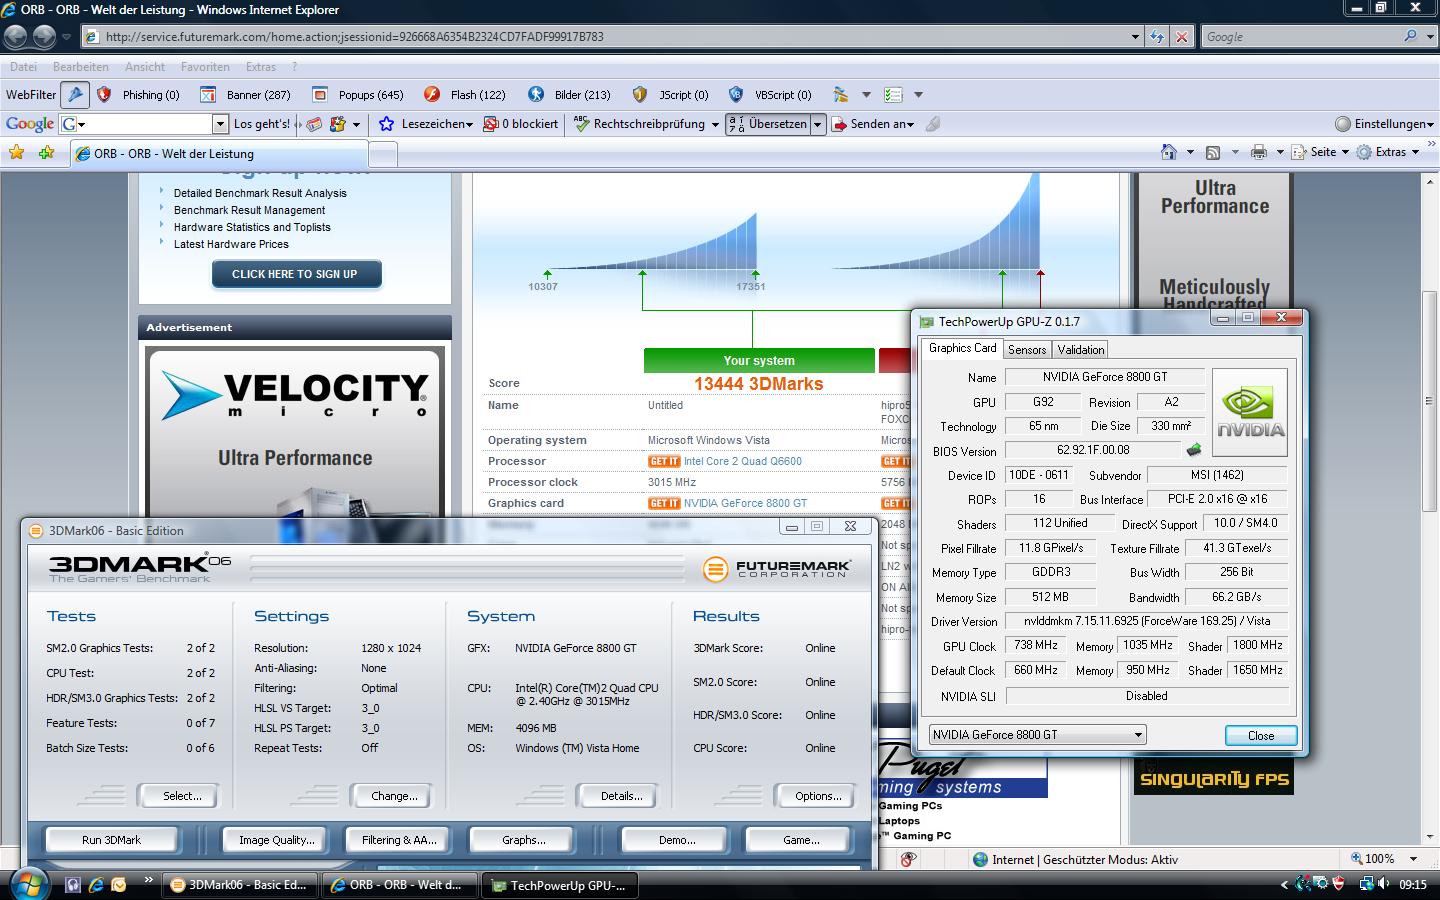Click the Google search magnifier icon

tap(1410, 36)
